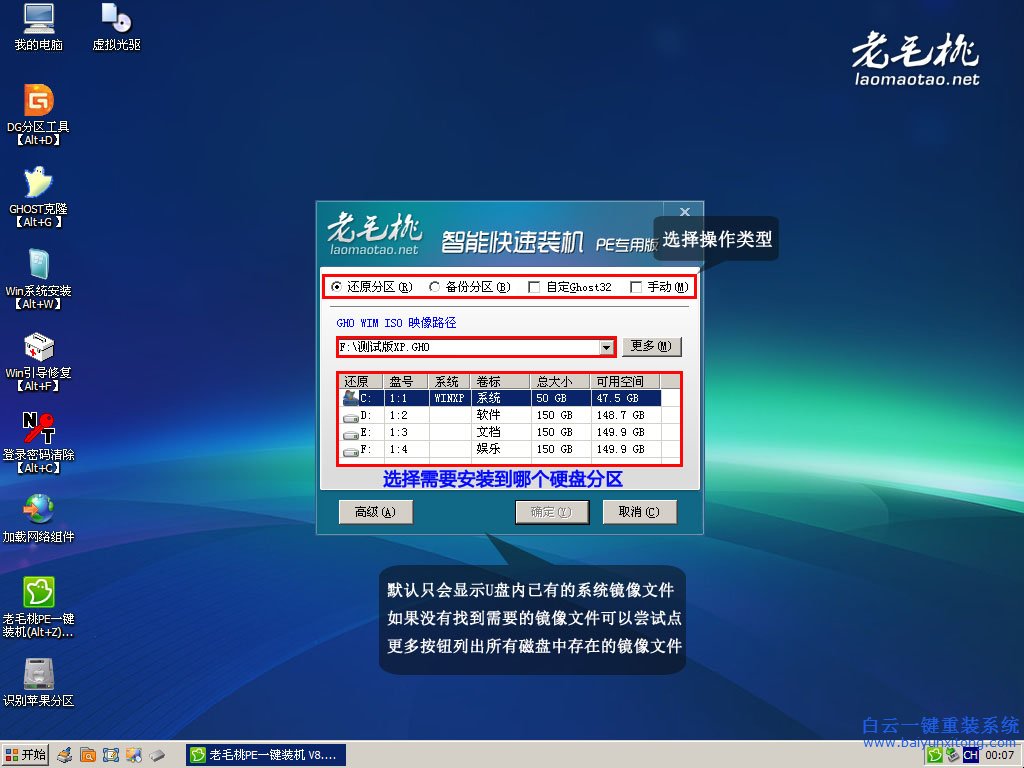Viewport: 1024px width, 768px height.
Task: Check the 手动 option
Action: tap(637, 287)
